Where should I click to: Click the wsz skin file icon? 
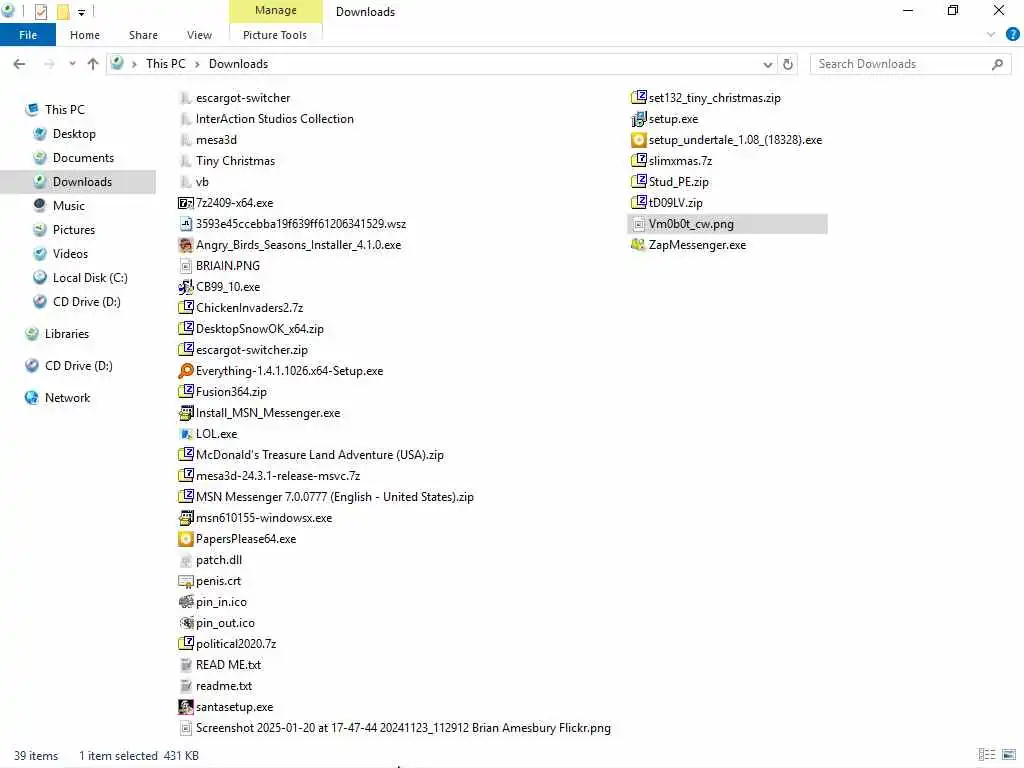tap(185, 224)
